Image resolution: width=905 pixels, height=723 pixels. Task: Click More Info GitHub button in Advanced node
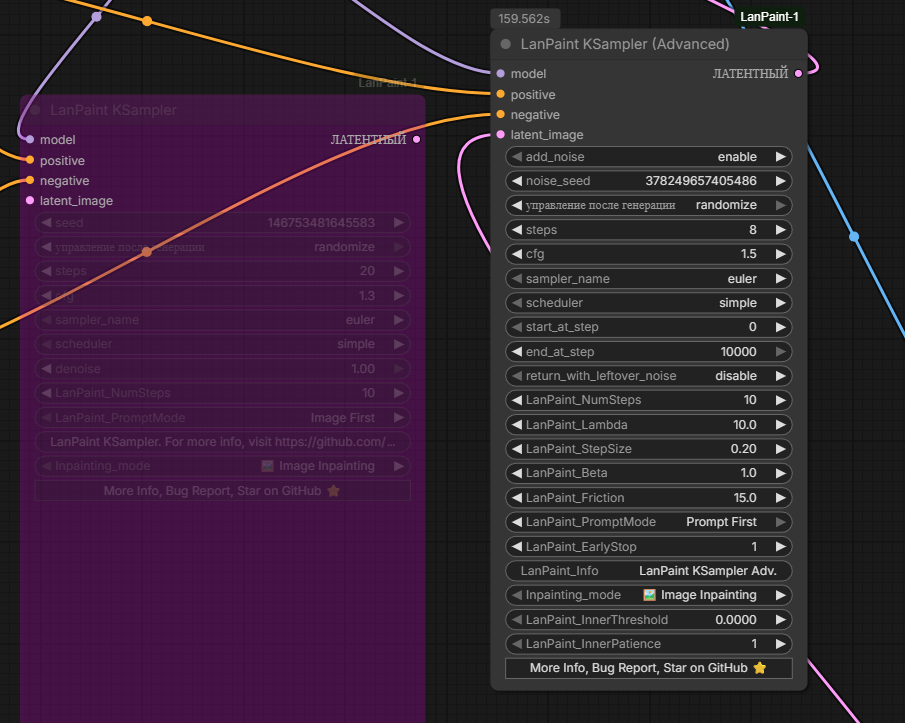648,668
